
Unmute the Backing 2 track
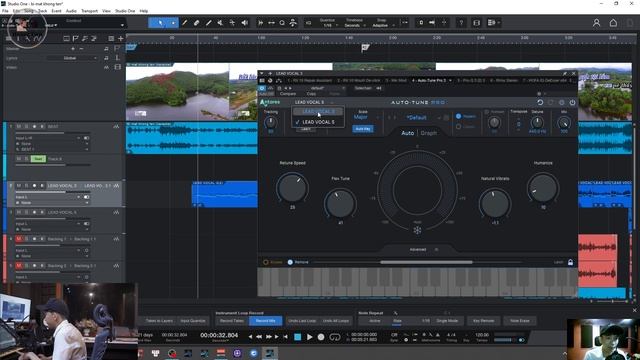[x=18, y=266]
